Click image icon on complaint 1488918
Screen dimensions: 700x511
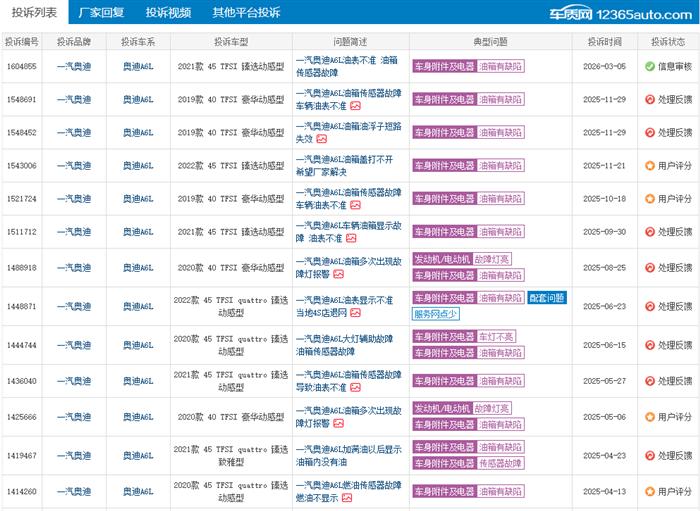[x=339, y=274]
